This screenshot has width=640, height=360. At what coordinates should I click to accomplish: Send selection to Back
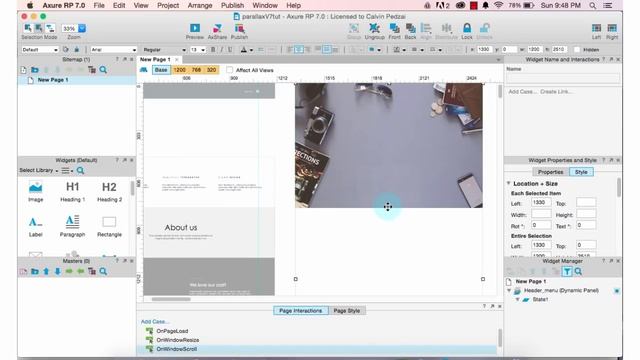(410, 28)
